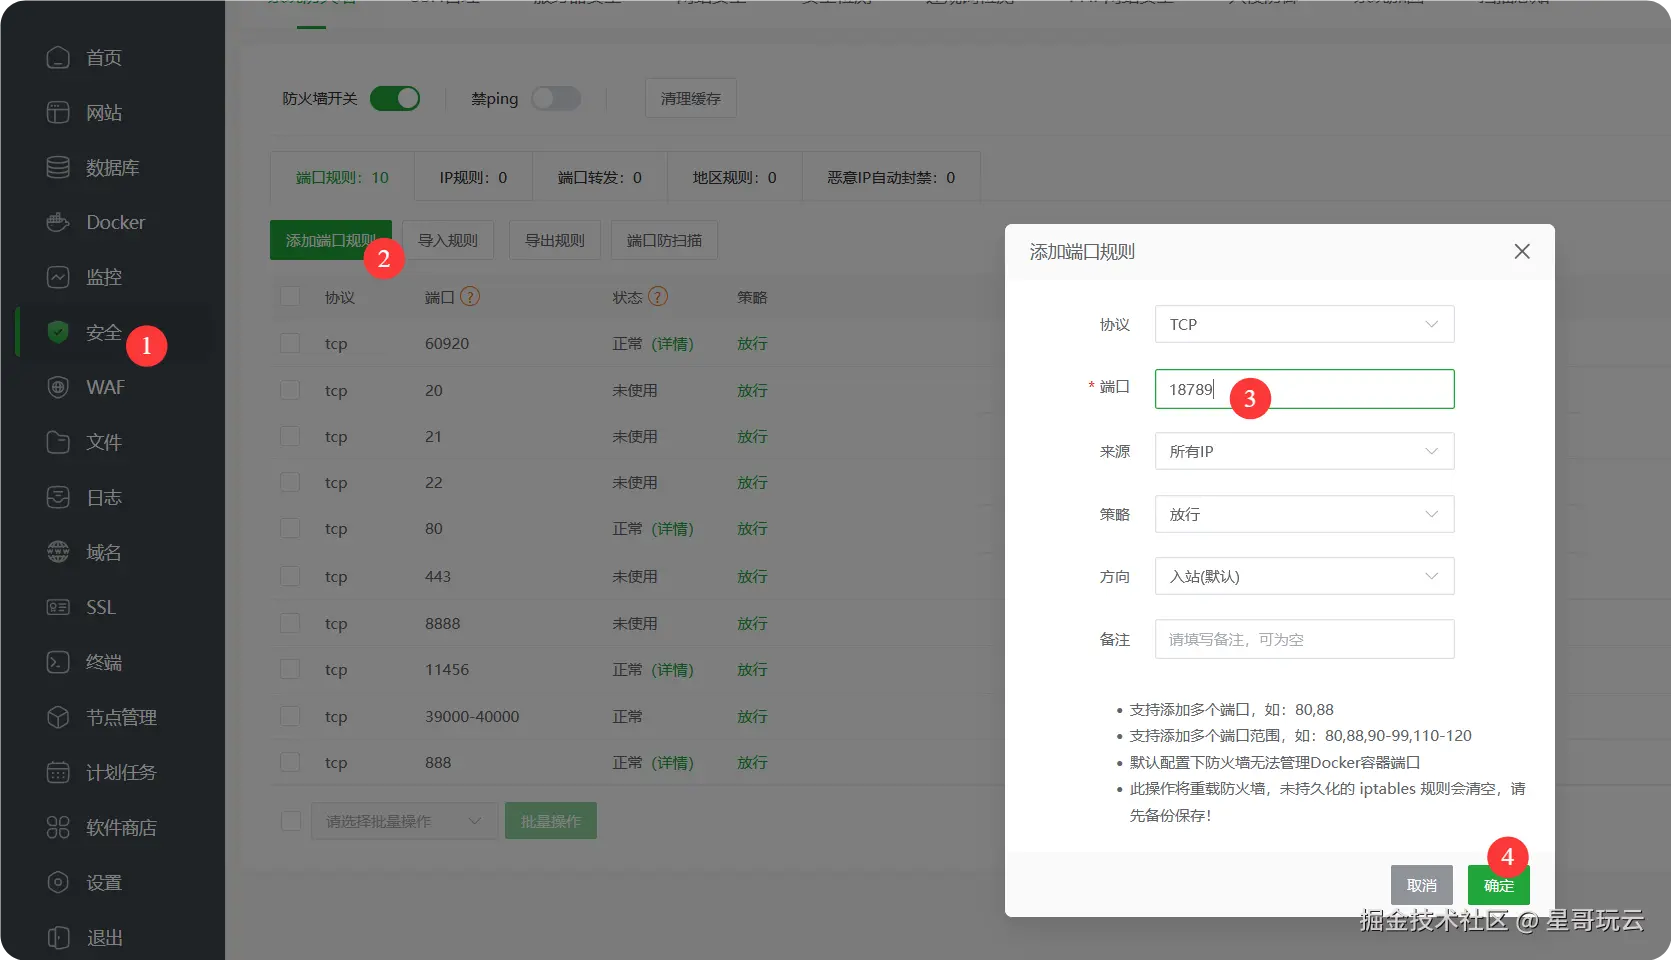1671x960 pixels.
Task: Click the 导入规则 button
Action: pos(448,240)
